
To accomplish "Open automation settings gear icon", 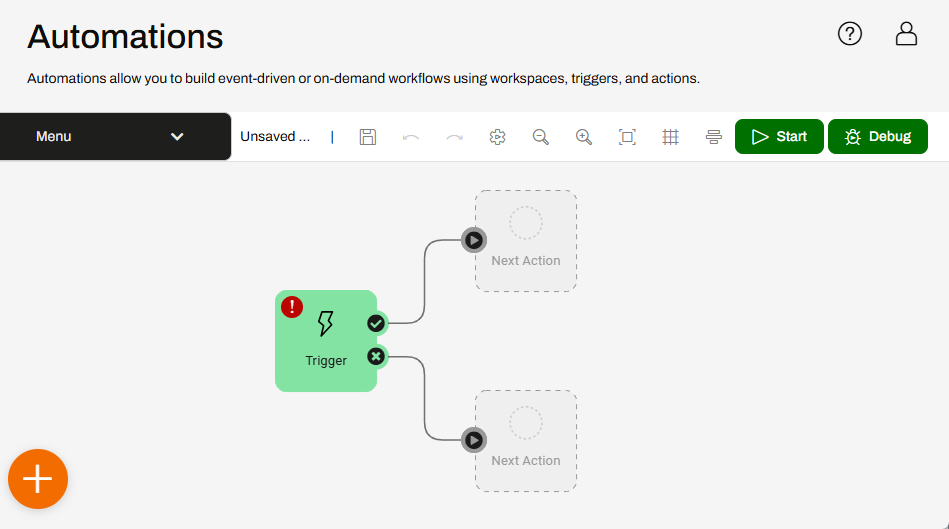I will coord(497,137).
